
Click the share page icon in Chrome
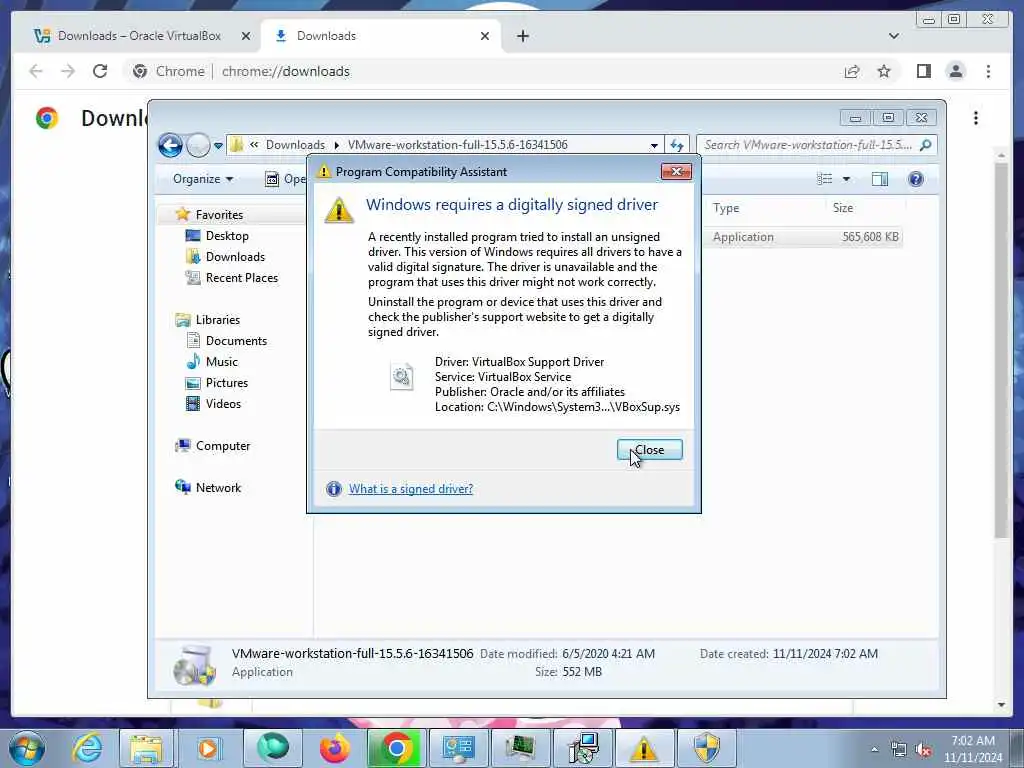pos(852,71)
